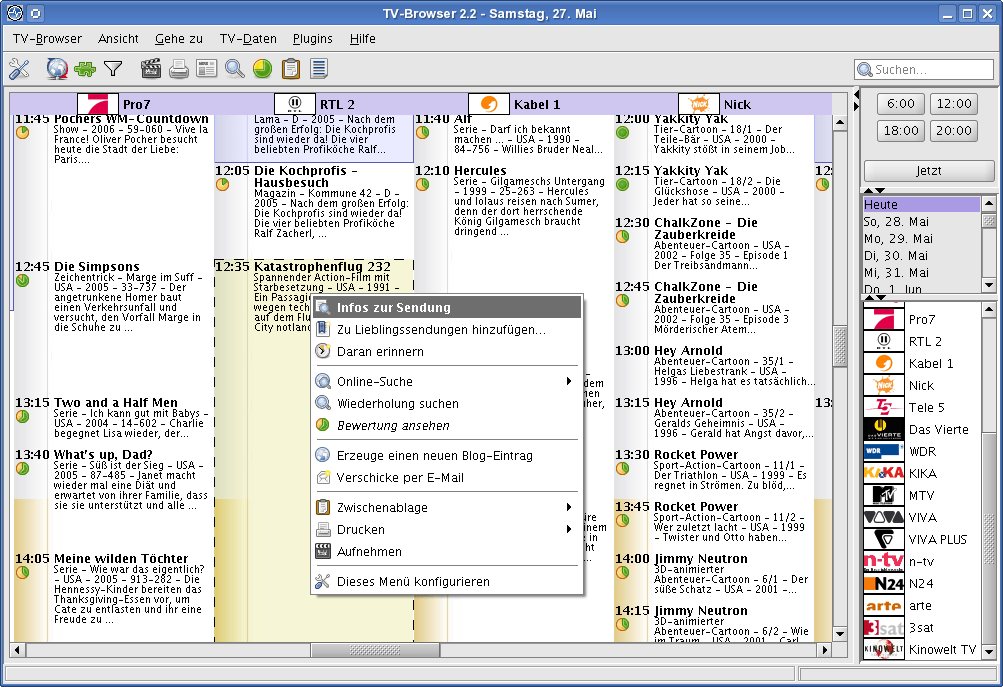Jump to 20:00 time button
This screenshot has height=687, width=1003.
(954, 130)
